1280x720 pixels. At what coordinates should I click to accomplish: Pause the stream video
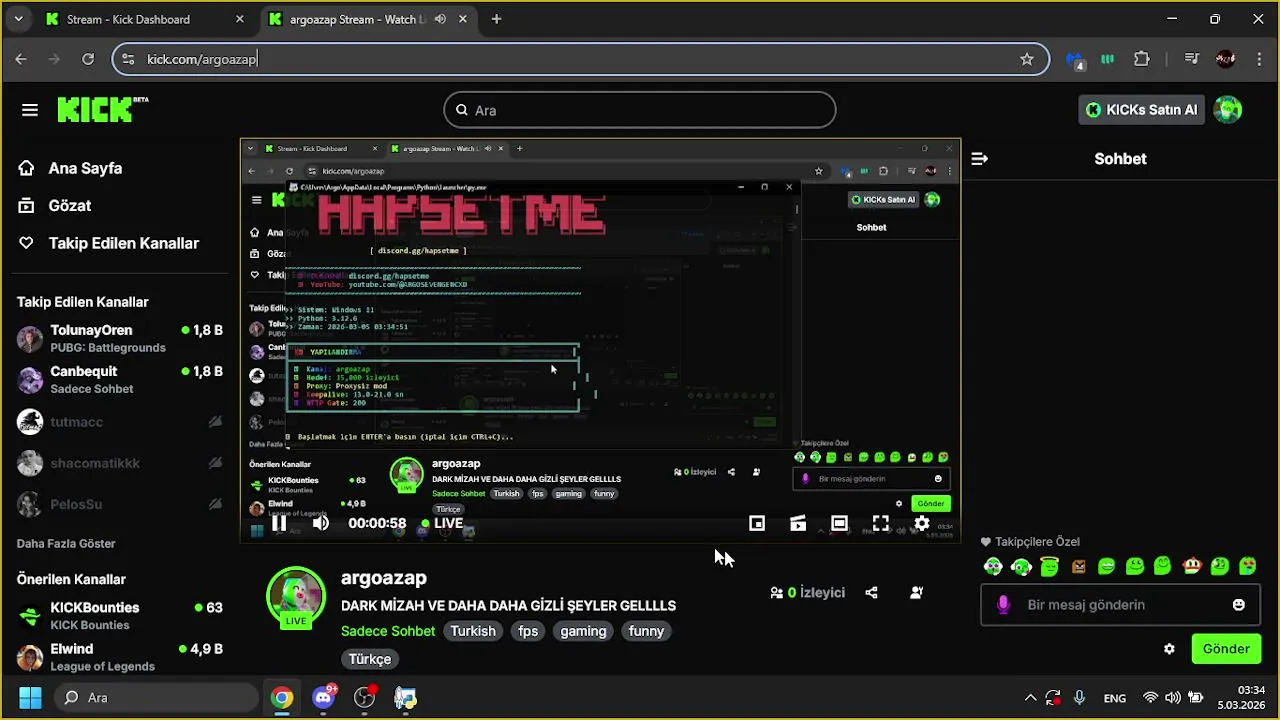point(279,523)
